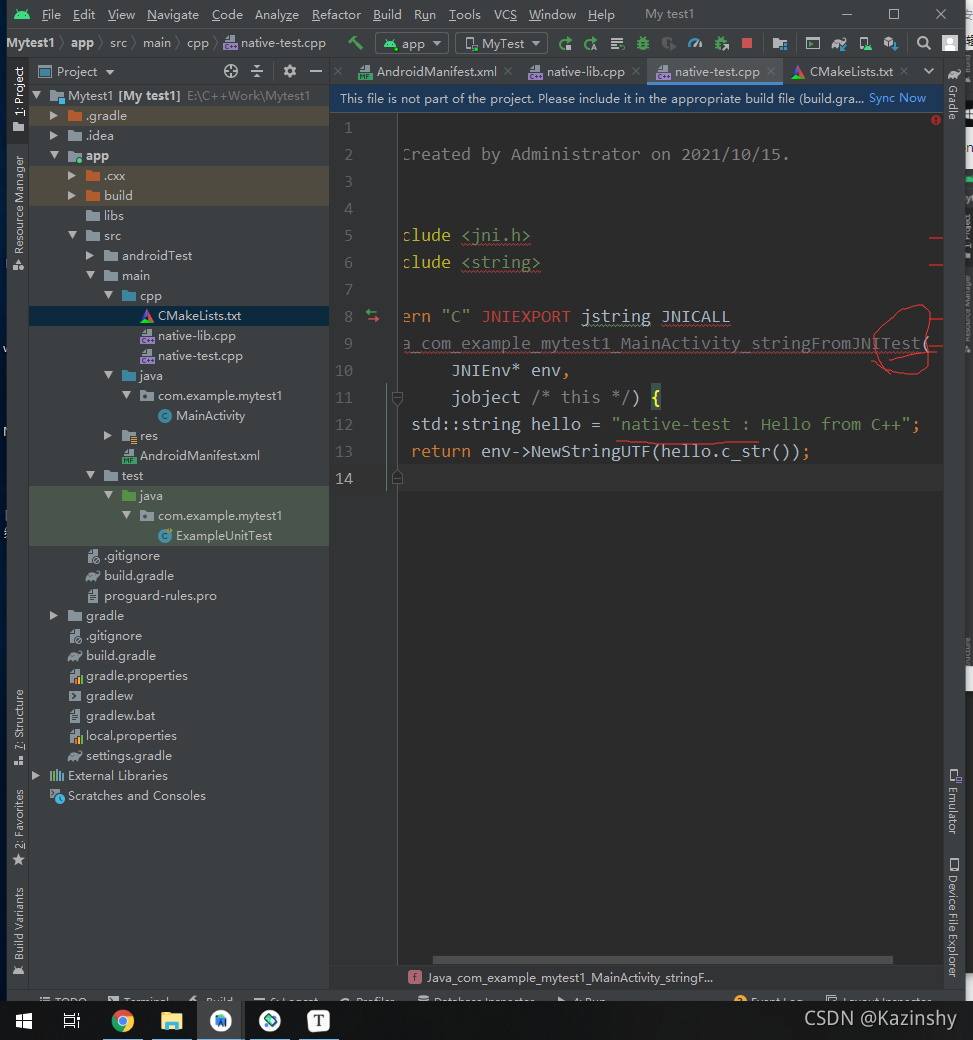Click the Debug app bug icon
The width and height of the screenshot is (973, 1040).
tap(643, 44)
